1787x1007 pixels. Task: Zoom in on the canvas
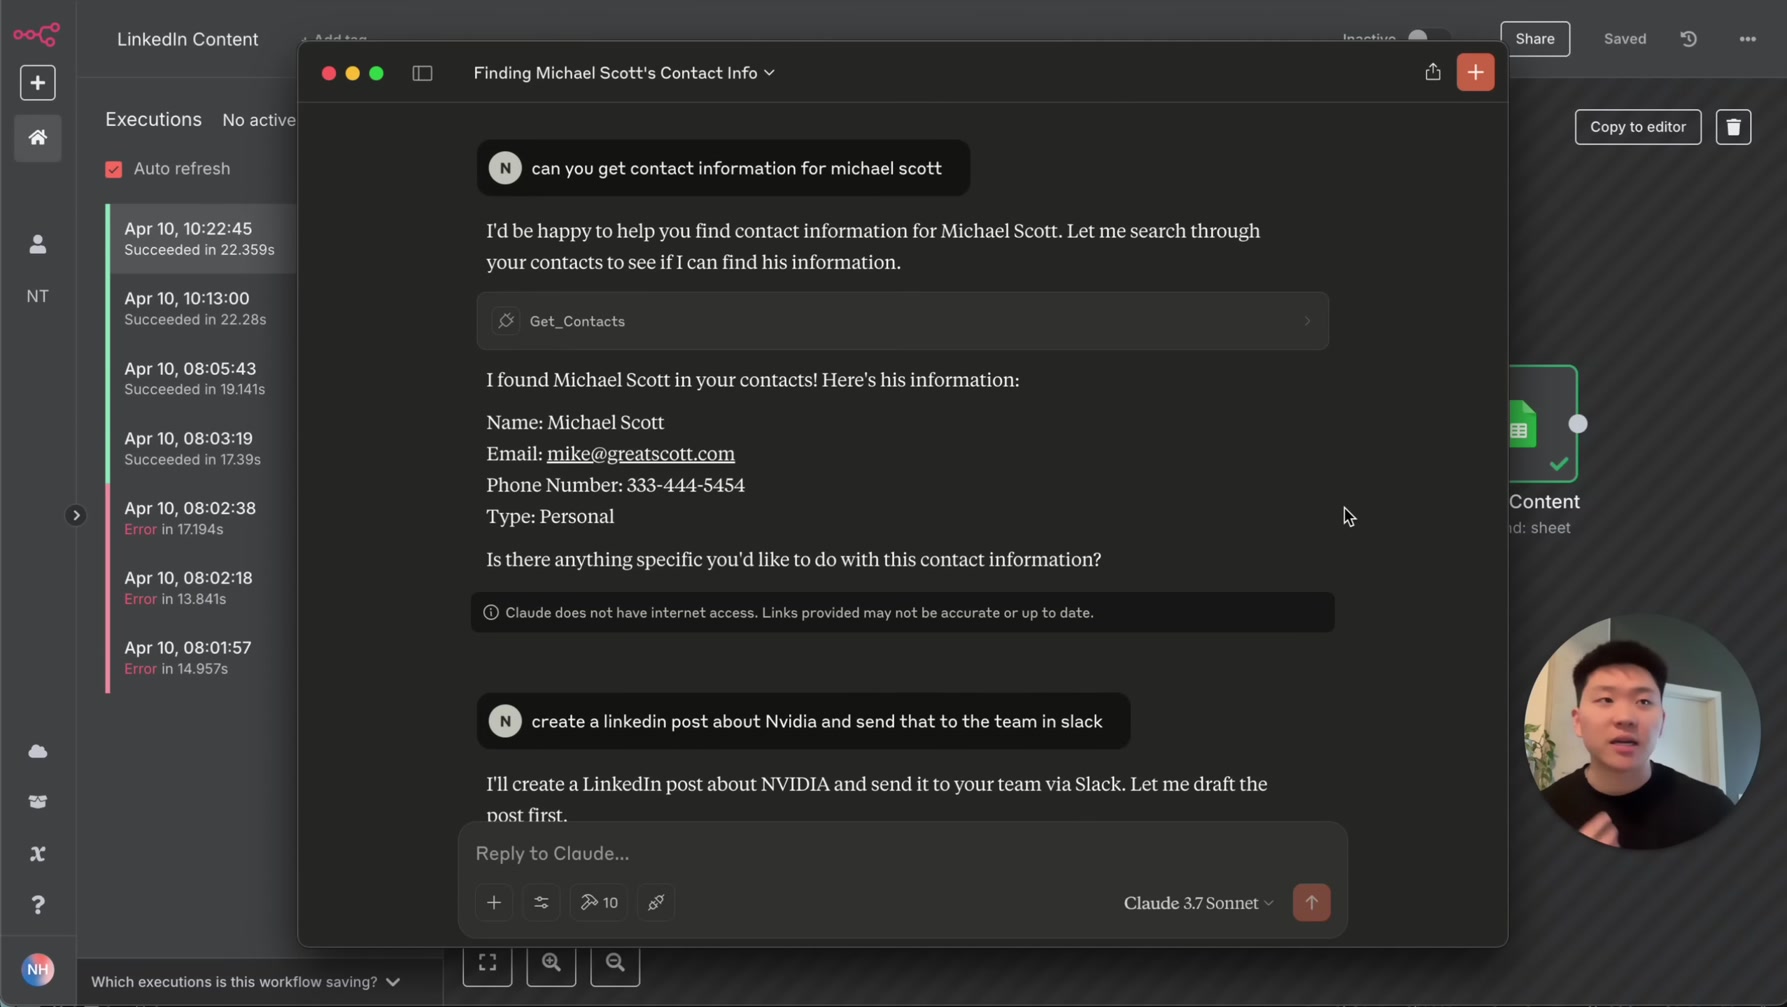point(551,963)
